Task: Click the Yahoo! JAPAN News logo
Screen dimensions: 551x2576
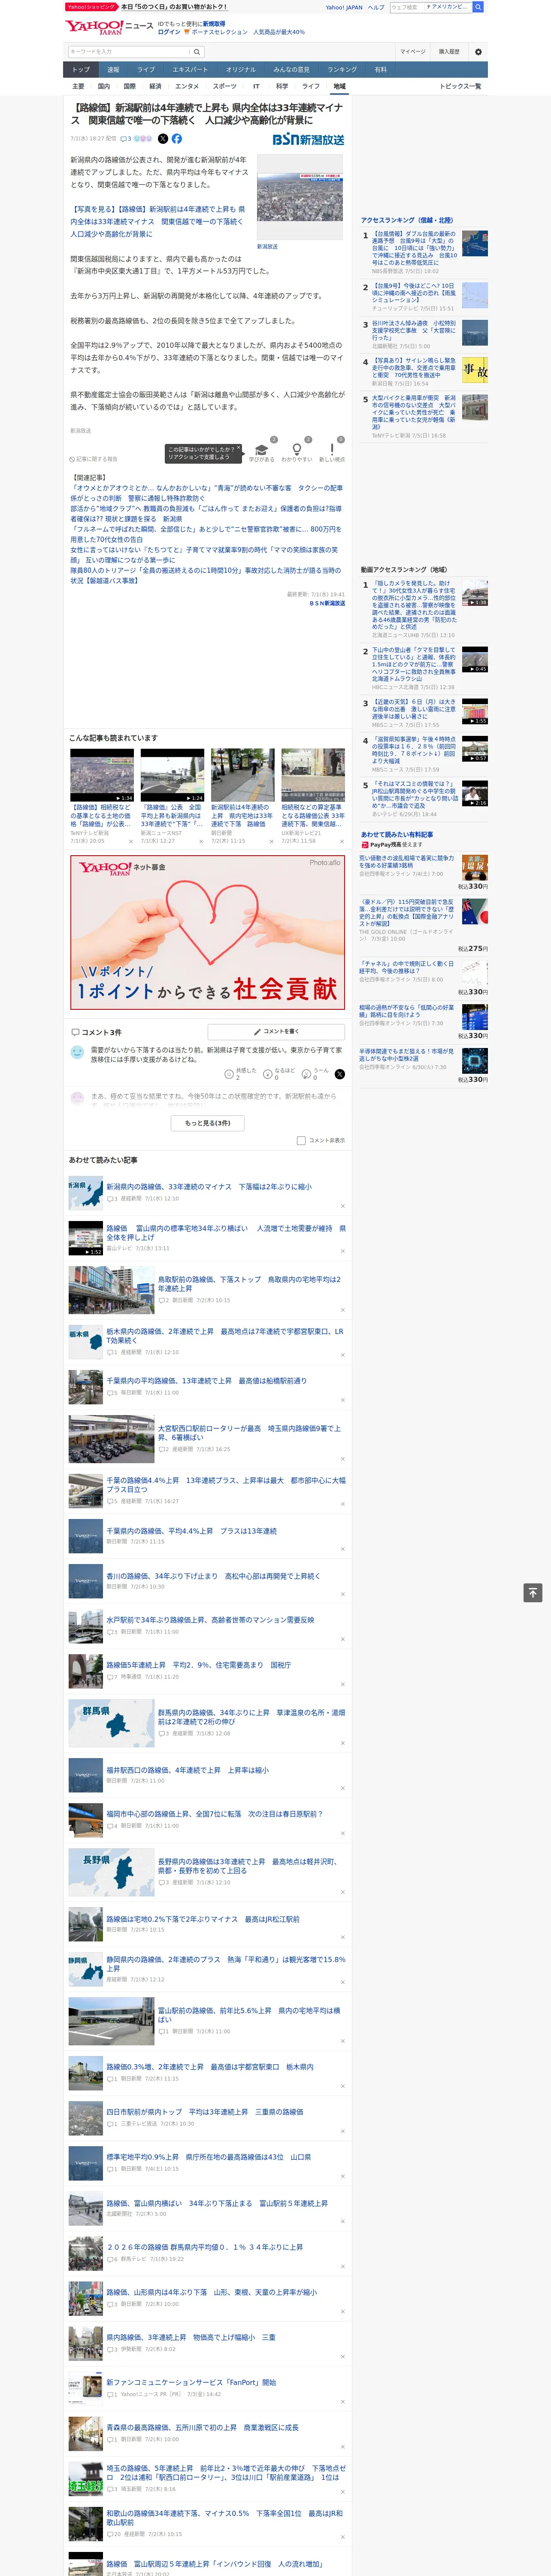Action: click(109, 27)
